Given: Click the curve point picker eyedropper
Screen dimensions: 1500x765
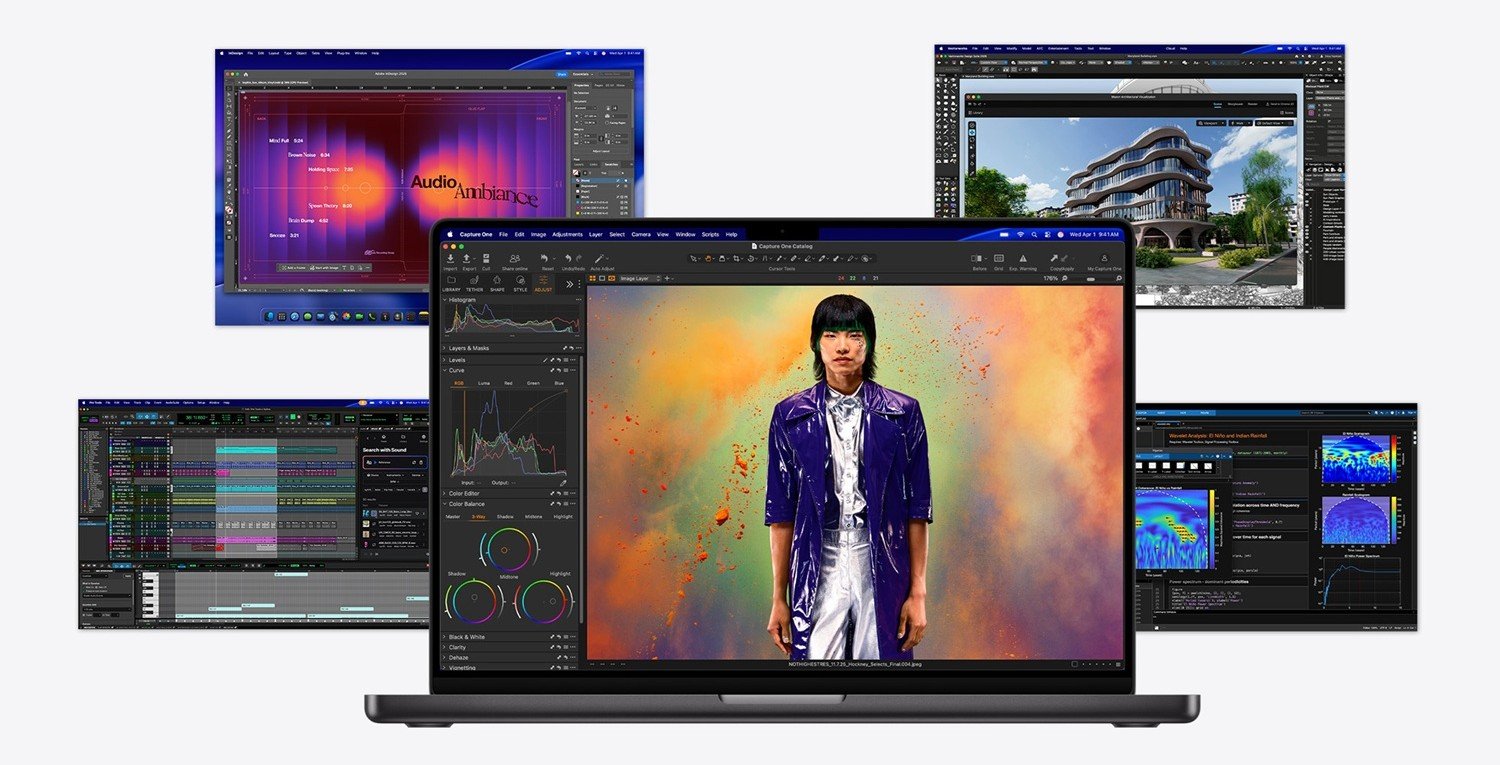Looking at the screenshot, I should (x=563, y=482).
